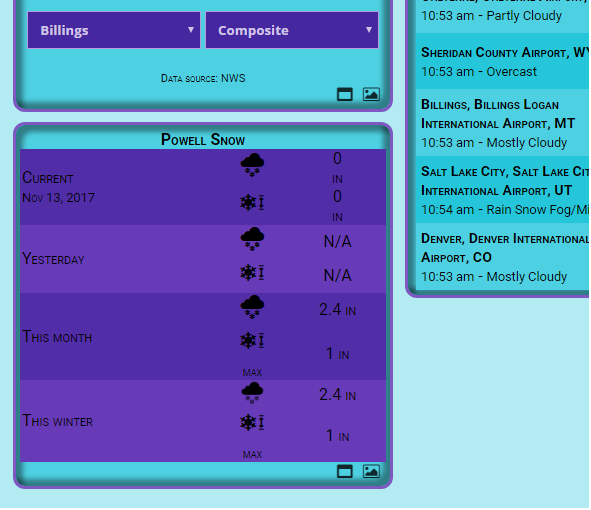Click snowfall cloud icon in This month row
The height and width of the screenshot is (510, 591).
(252, 307)
